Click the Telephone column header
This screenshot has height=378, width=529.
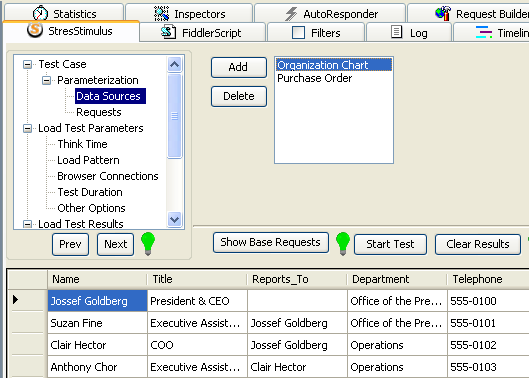pyautogui.click(x=489, y=279)
